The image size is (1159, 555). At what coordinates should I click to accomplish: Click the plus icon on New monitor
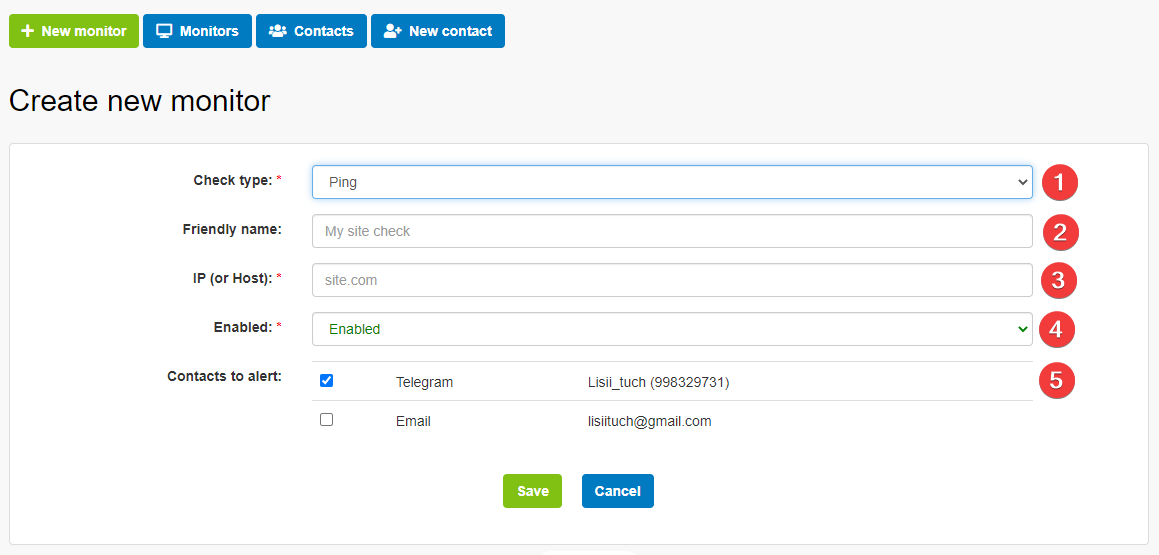[27, 31]
